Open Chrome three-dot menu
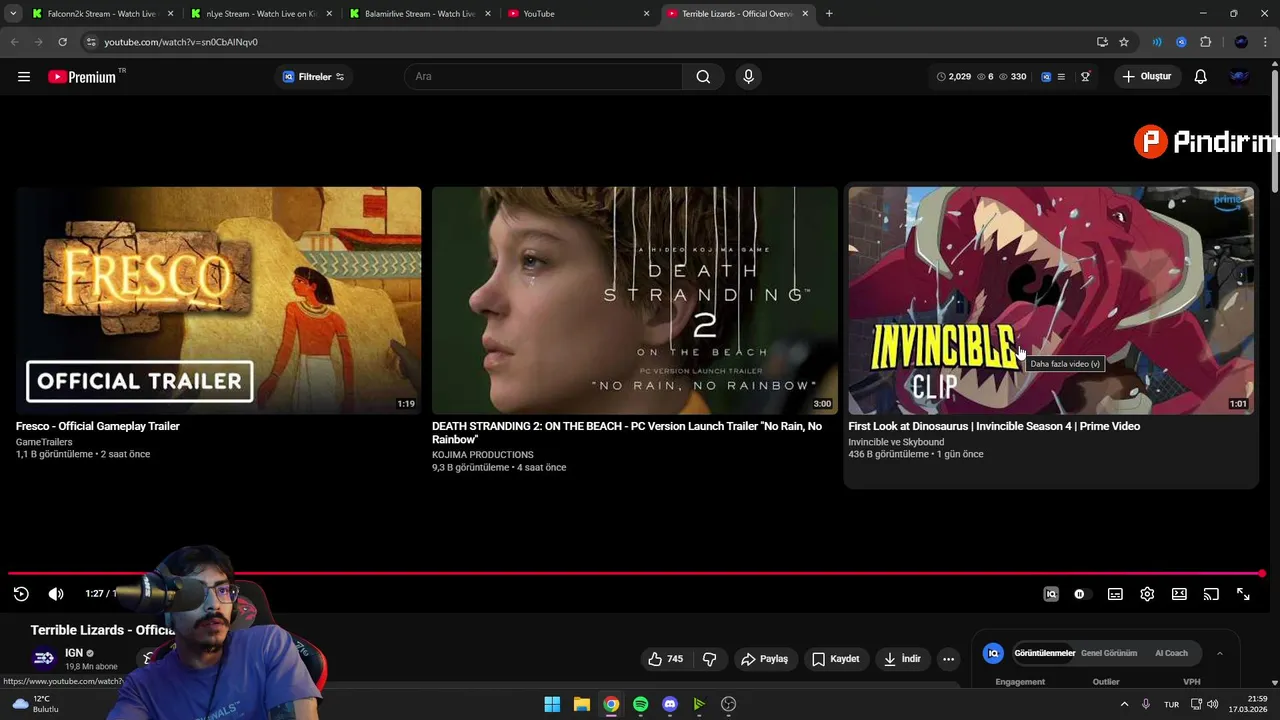The width and height of the screenshot is (1280, 720). pyautogui.click(x=1266, y=42)
